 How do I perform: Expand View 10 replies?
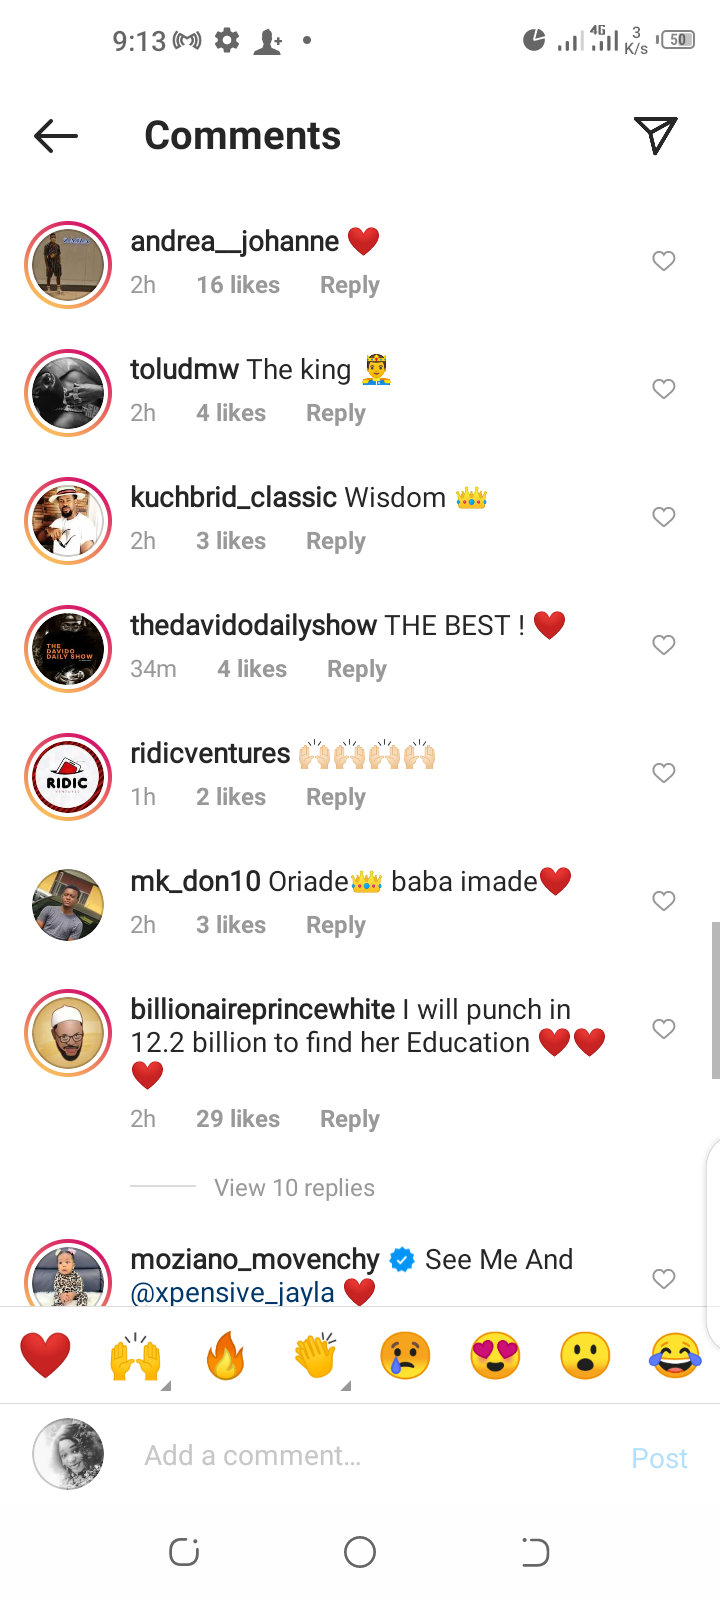click(294, 1187)
